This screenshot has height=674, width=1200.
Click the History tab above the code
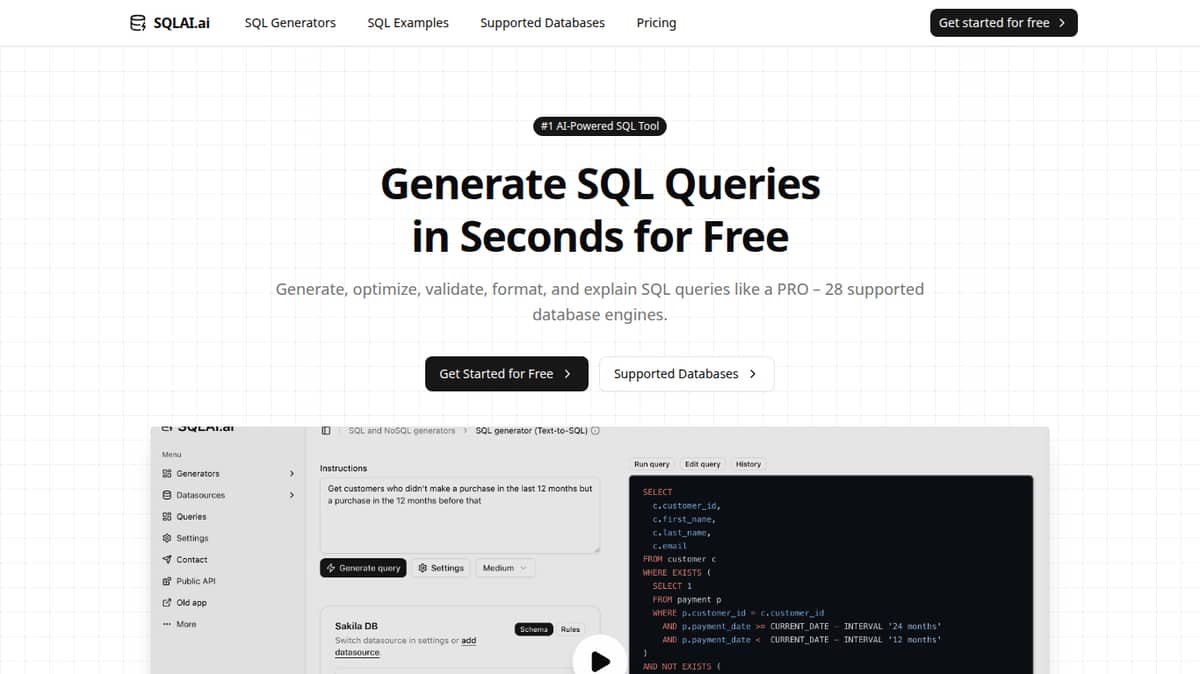pyautogui.click(x=749, y=464)
